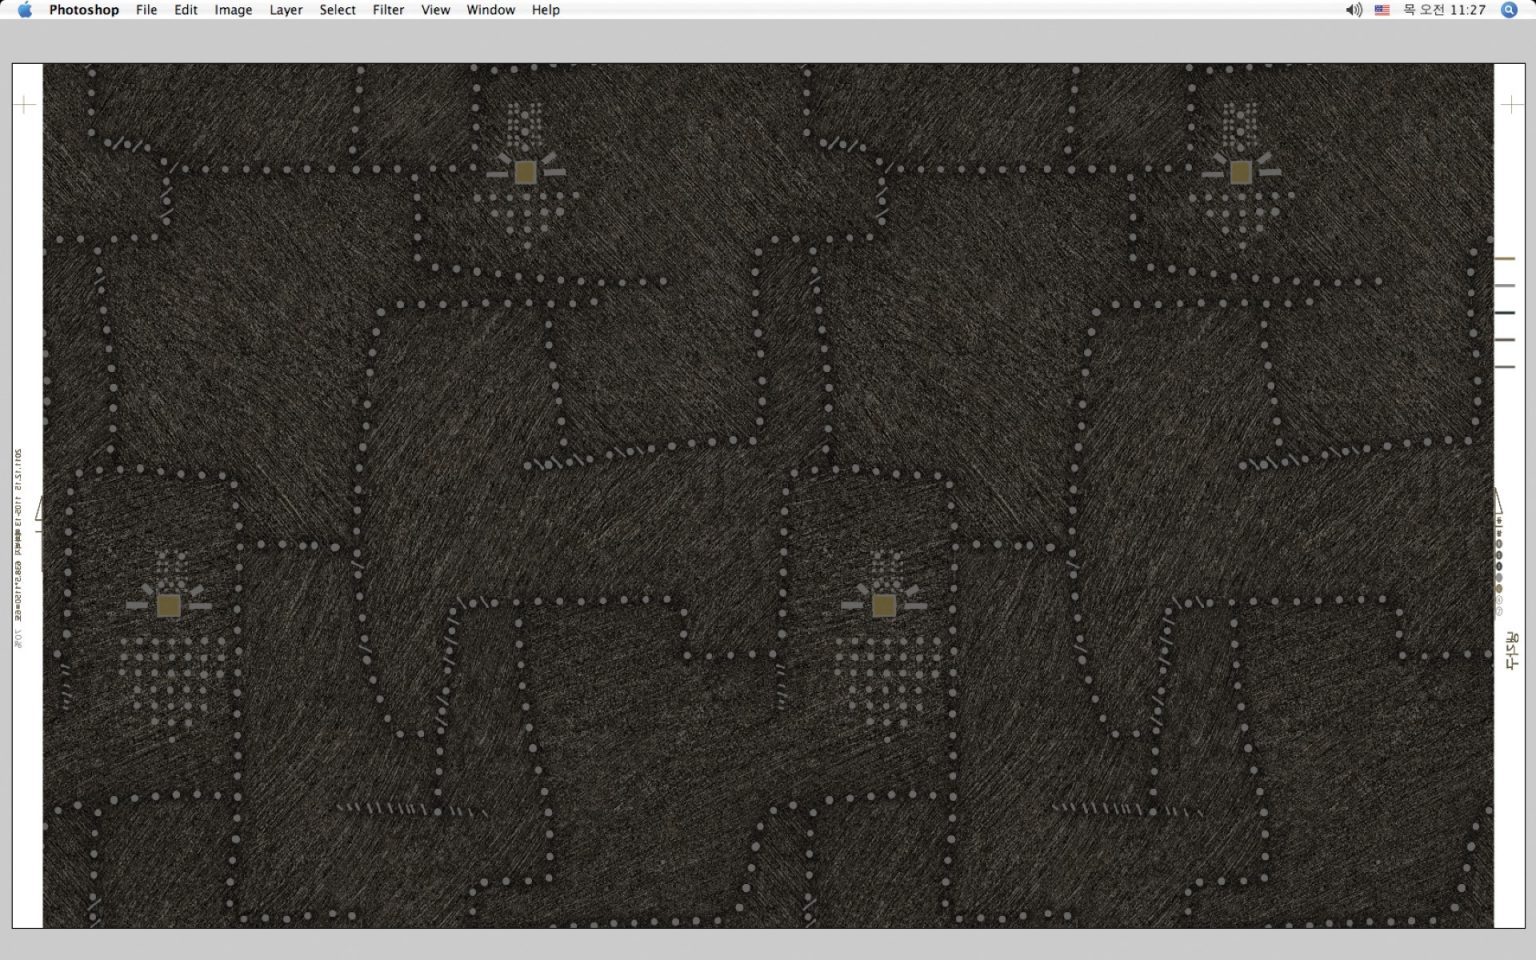Open the Layer menu
1536x960 pixels.
point(286,10)
